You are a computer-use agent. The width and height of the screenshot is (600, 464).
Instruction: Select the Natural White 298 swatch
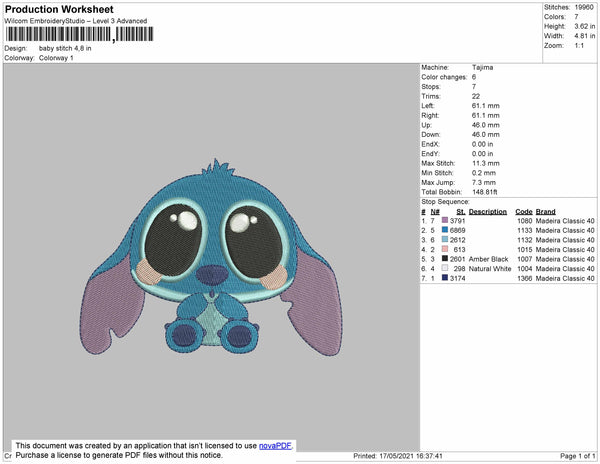(445, 268)
